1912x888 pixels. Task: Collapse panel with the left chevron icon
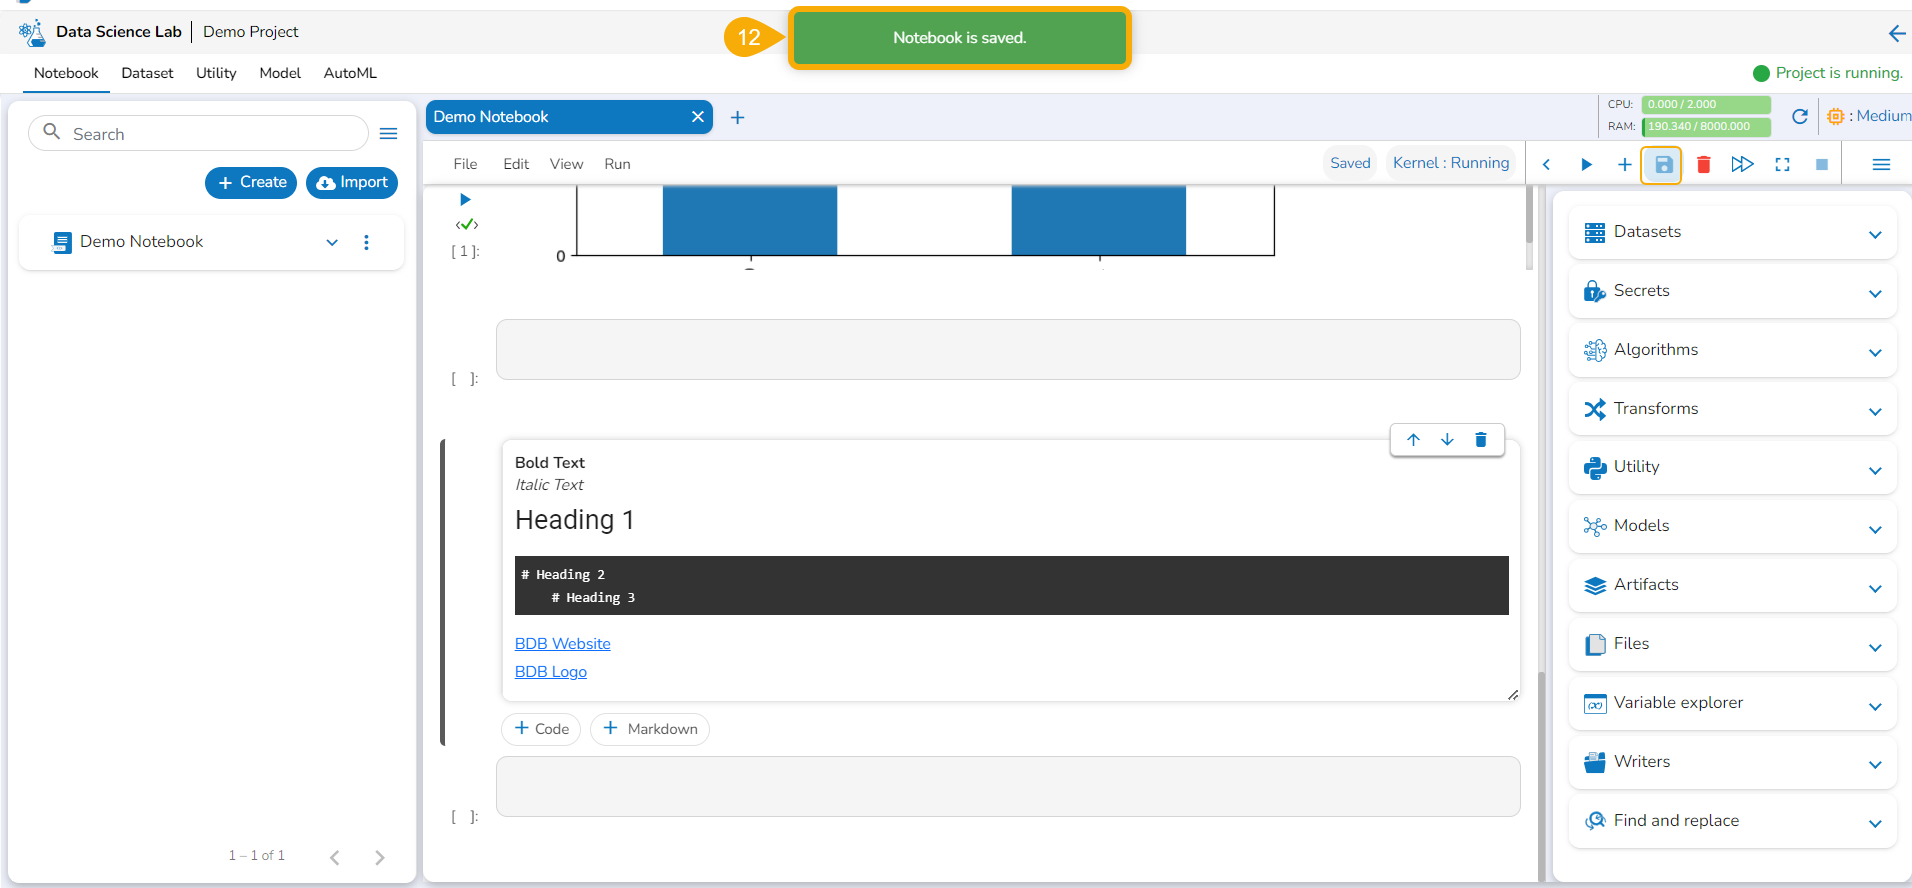pos(1546,164)
